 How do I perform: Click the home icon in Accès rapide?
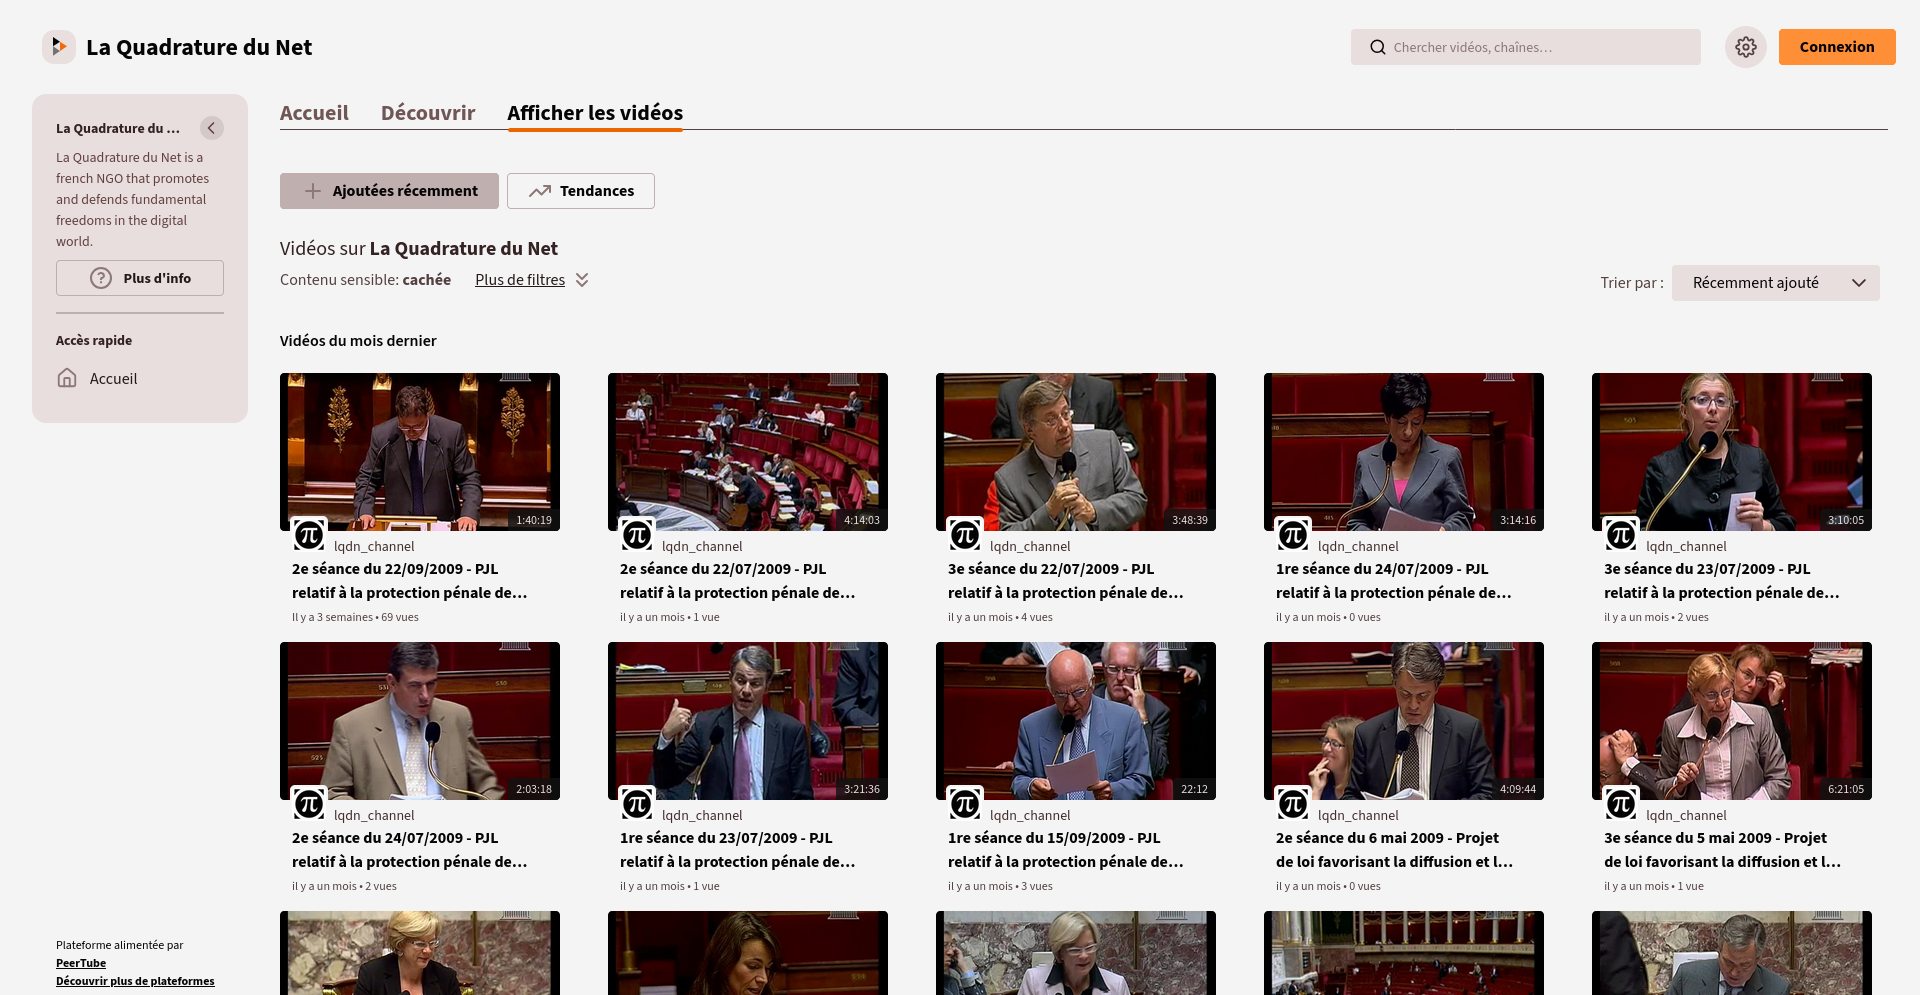[67, 378]
